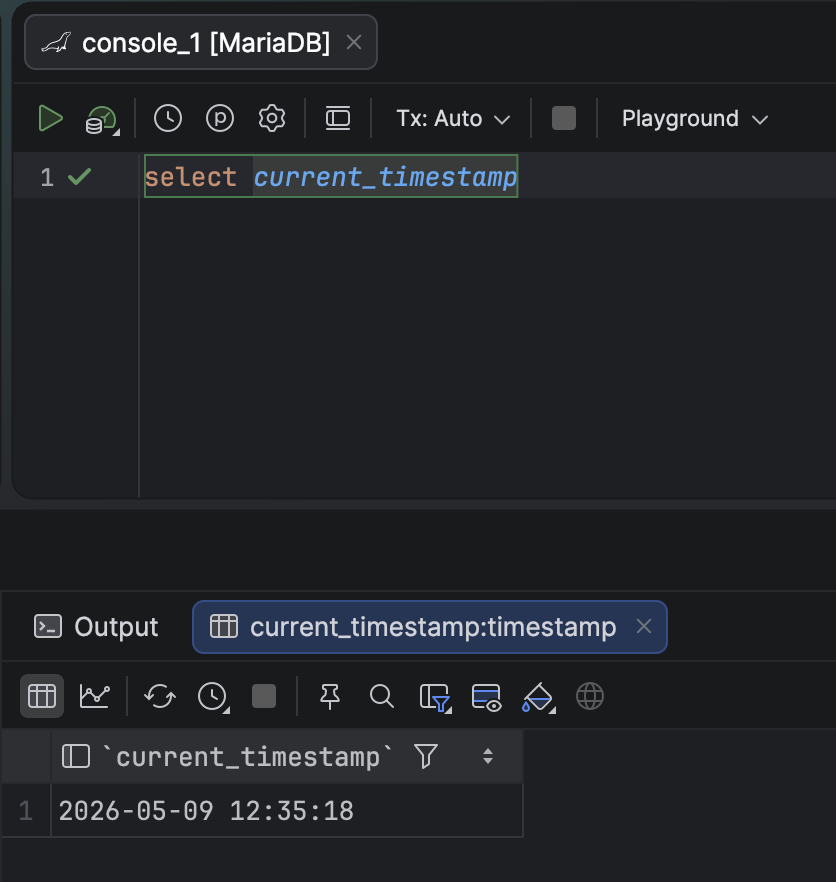This screenshot has height=882, width=836.
Task: Switch to the Output tab
Action: [x=96, y=627]
